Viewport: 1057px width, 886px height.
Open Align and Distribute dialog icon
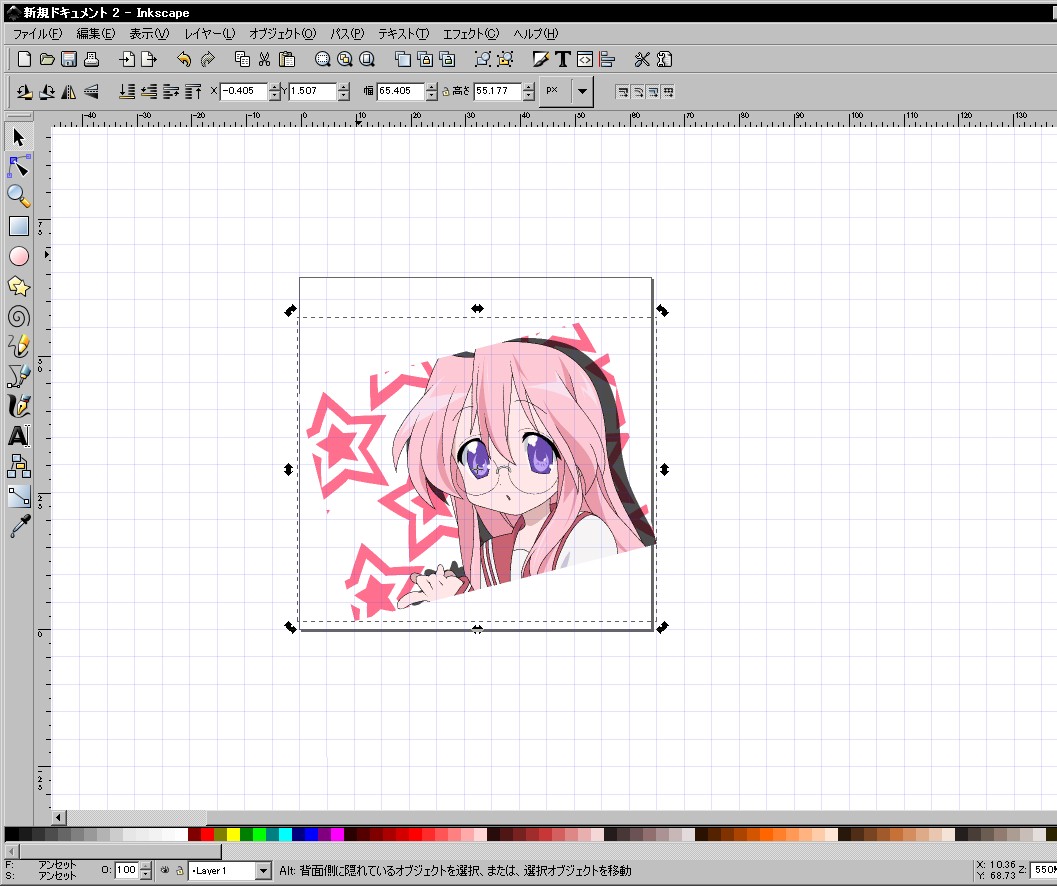click(x=607, y=59)
